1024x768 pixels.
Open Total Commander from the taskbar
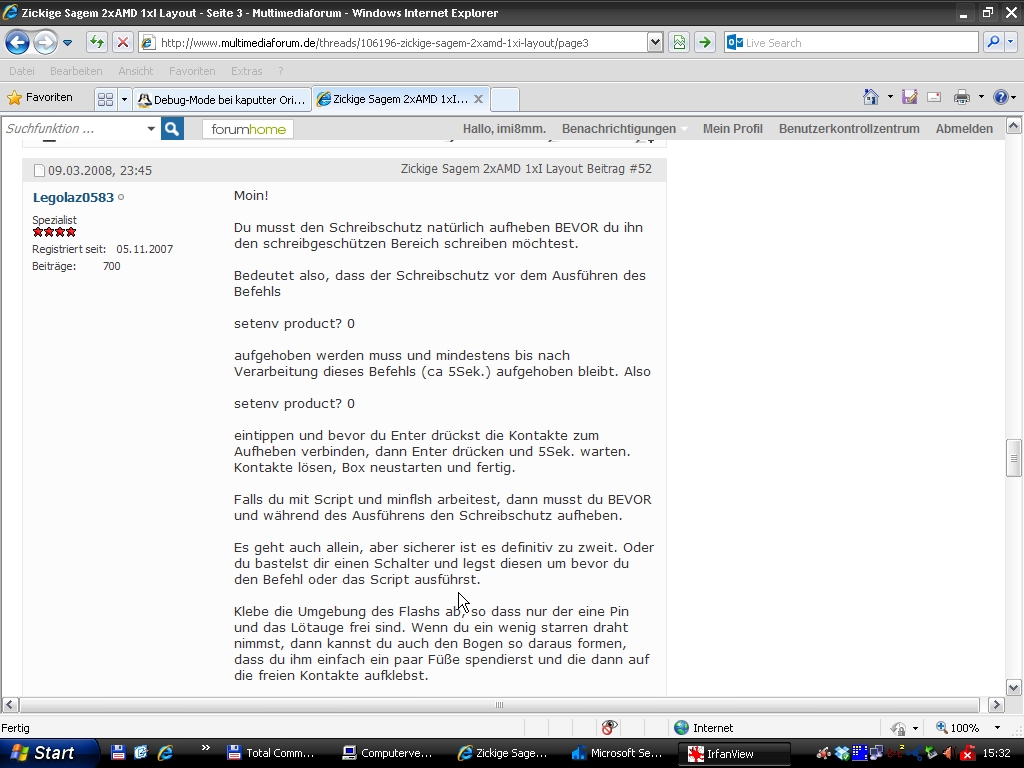(x=270, y=753)
